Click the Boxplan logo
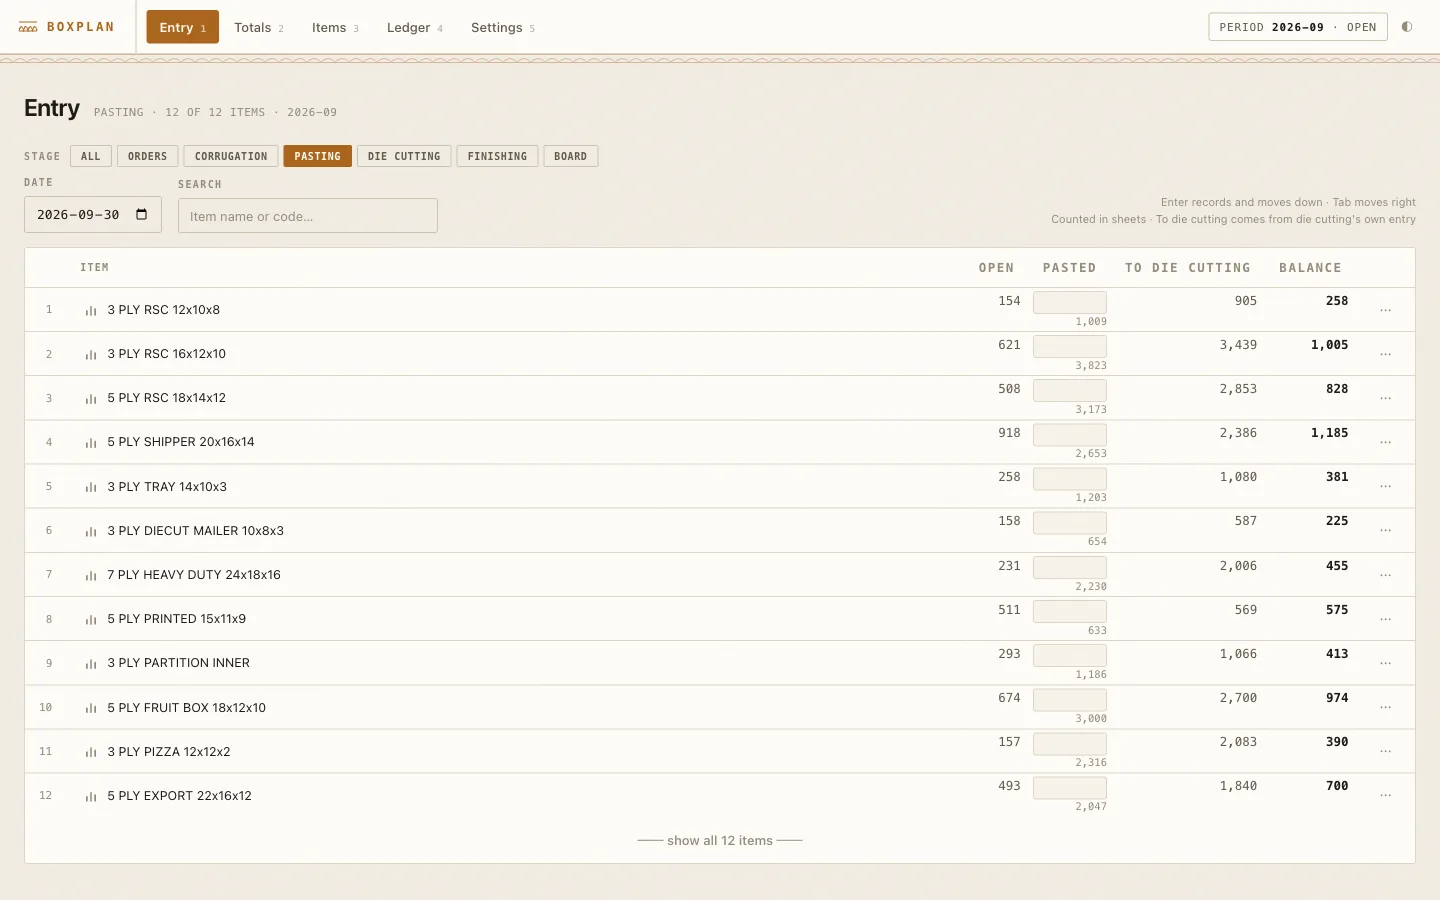Screen dimensions: 1440x900 click(66, 27)
